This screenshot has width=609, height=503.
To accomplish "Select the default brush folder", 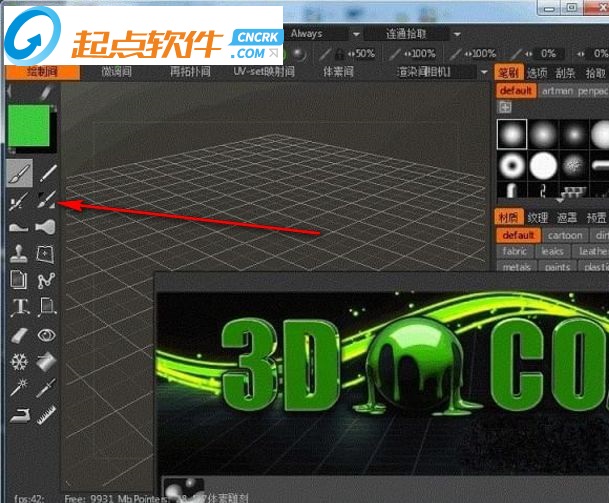I will pyautogui.click(x=516, y=91).
